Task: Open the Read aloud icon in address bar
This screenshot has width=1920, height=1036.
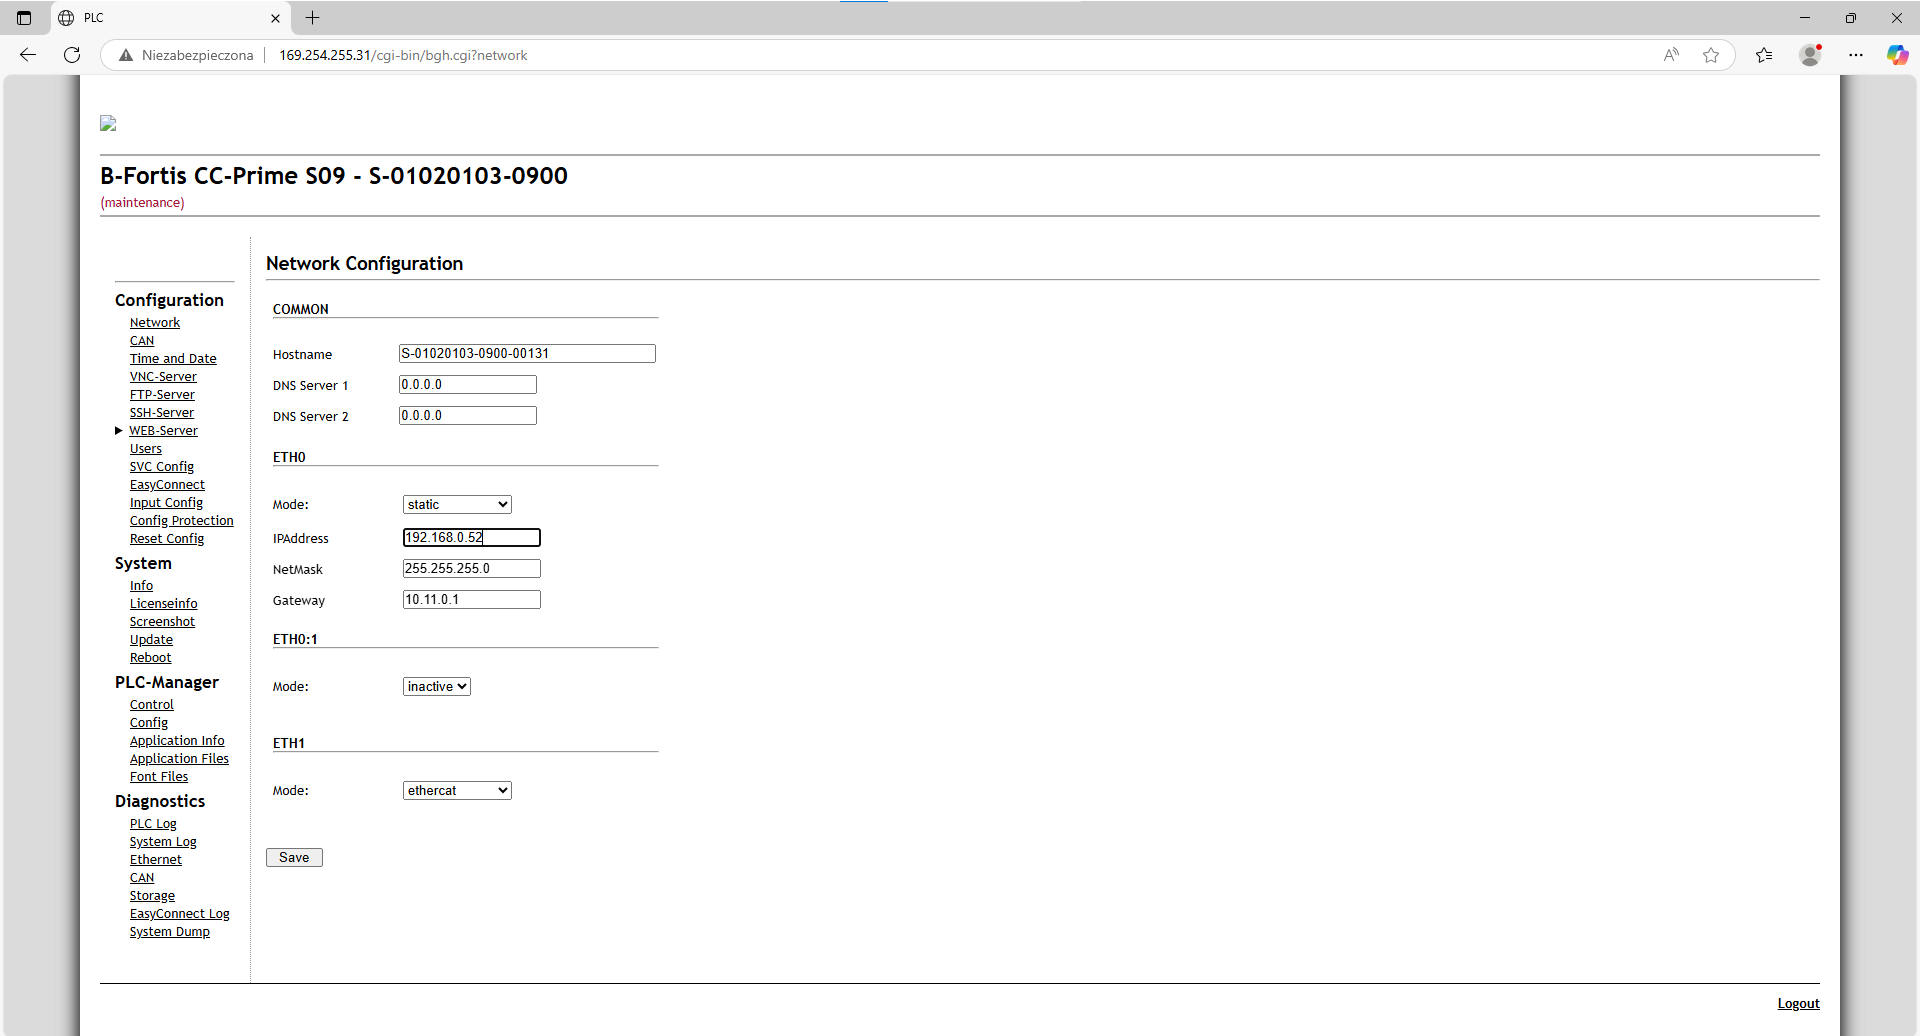Action: pos(1671,55)
